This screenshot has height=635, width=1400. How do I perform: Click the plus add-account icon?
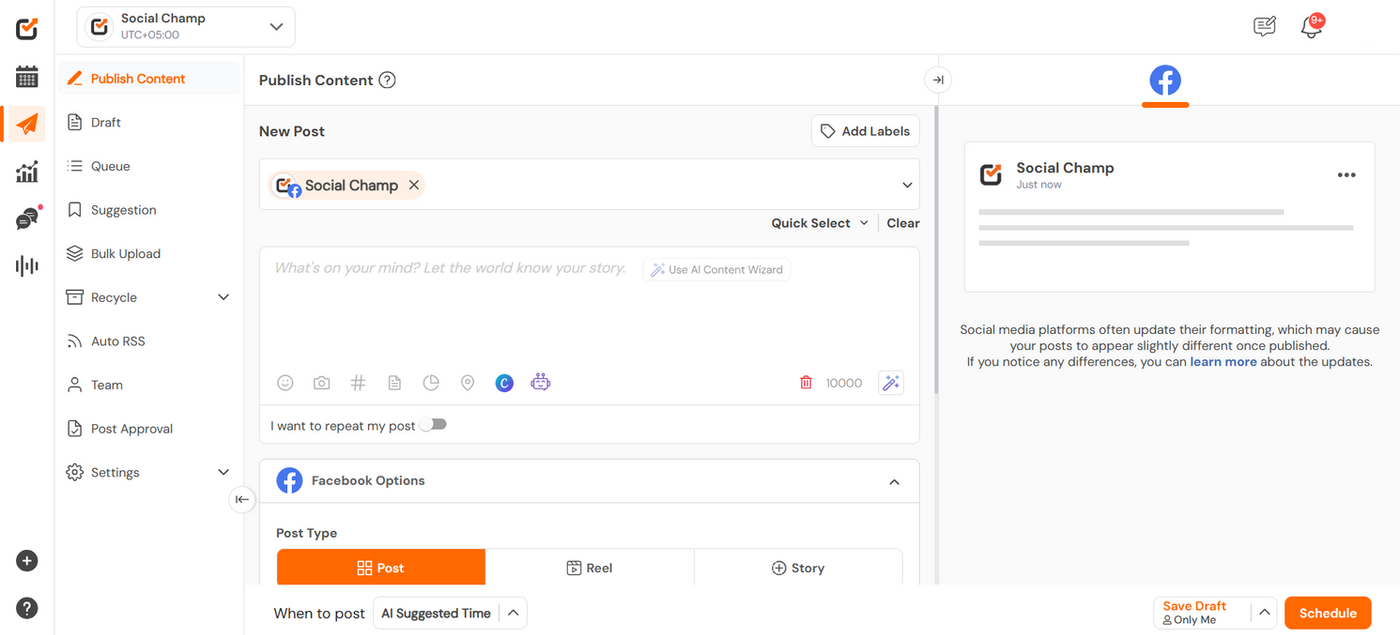[27, 561]
